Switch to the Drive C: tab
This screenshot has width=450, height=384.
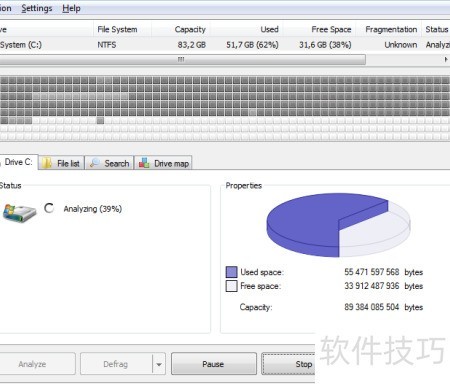tap(18, 162)
